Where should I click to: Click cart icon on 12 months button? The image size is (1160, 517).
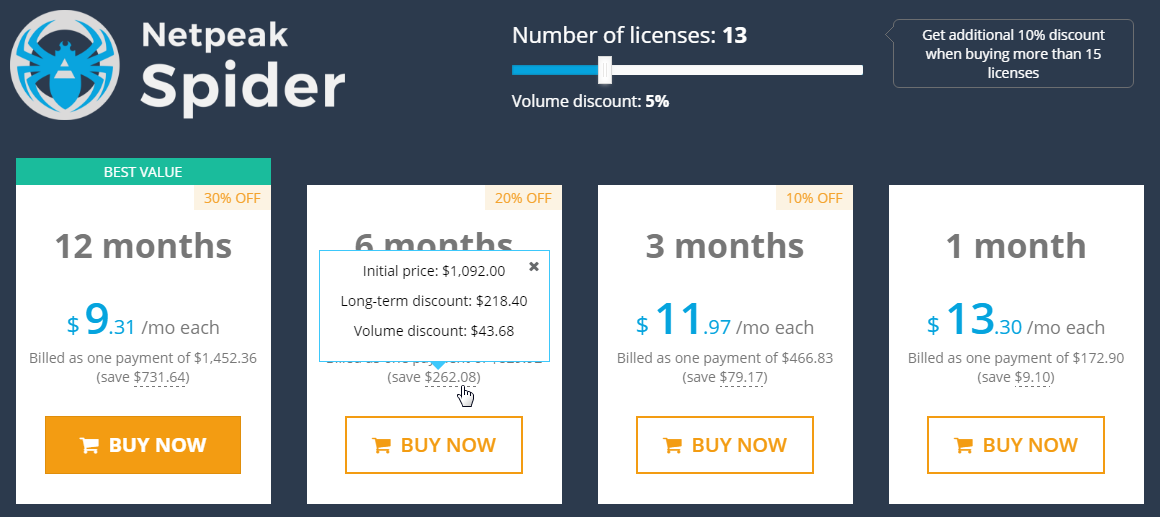[x=90, y=445]
